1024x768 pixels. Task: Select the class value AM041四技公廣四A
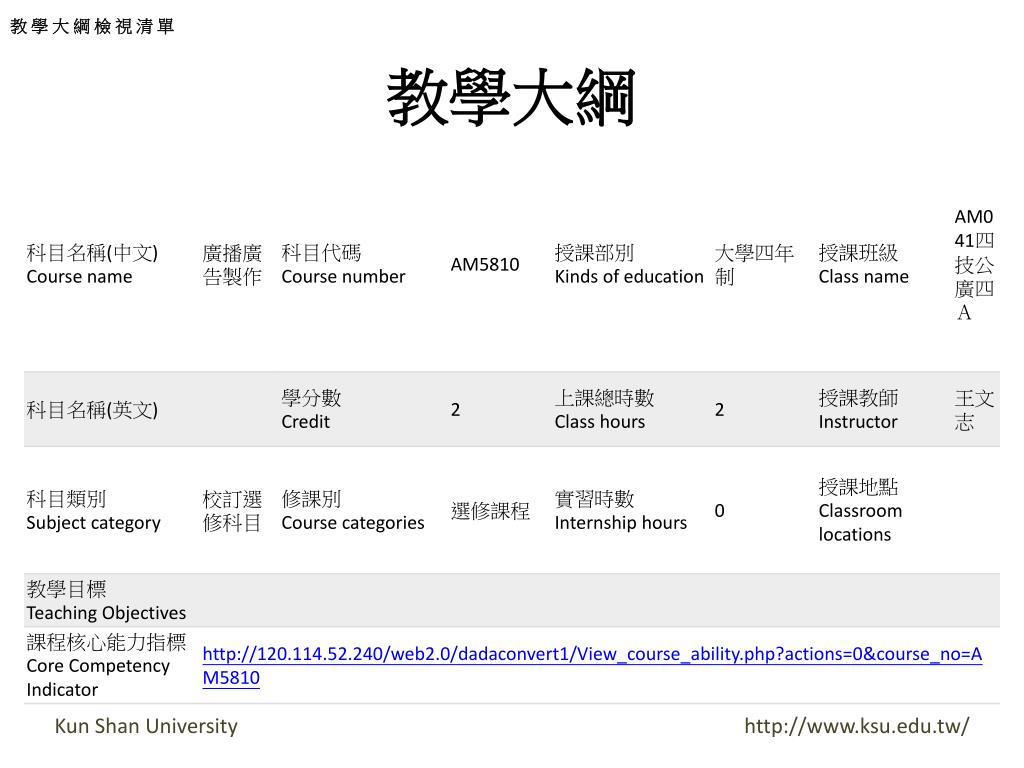coord(974,264)
